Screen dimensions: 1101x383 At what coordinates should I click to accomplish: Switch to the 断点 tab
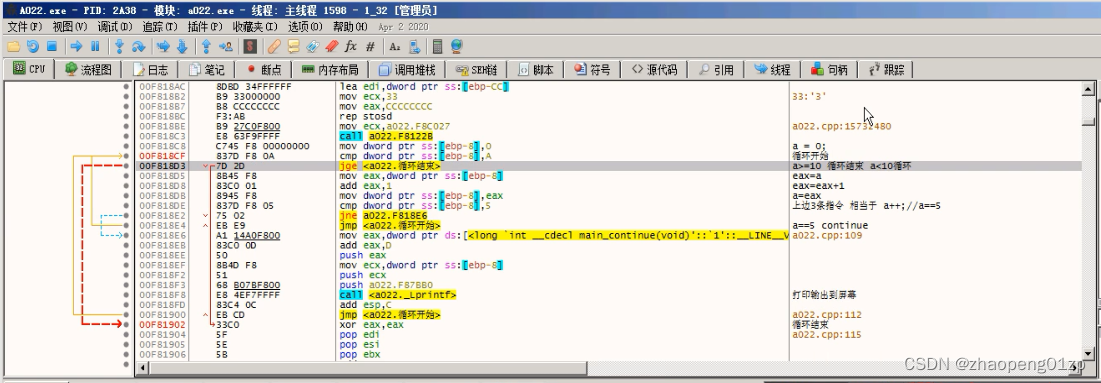264,70
